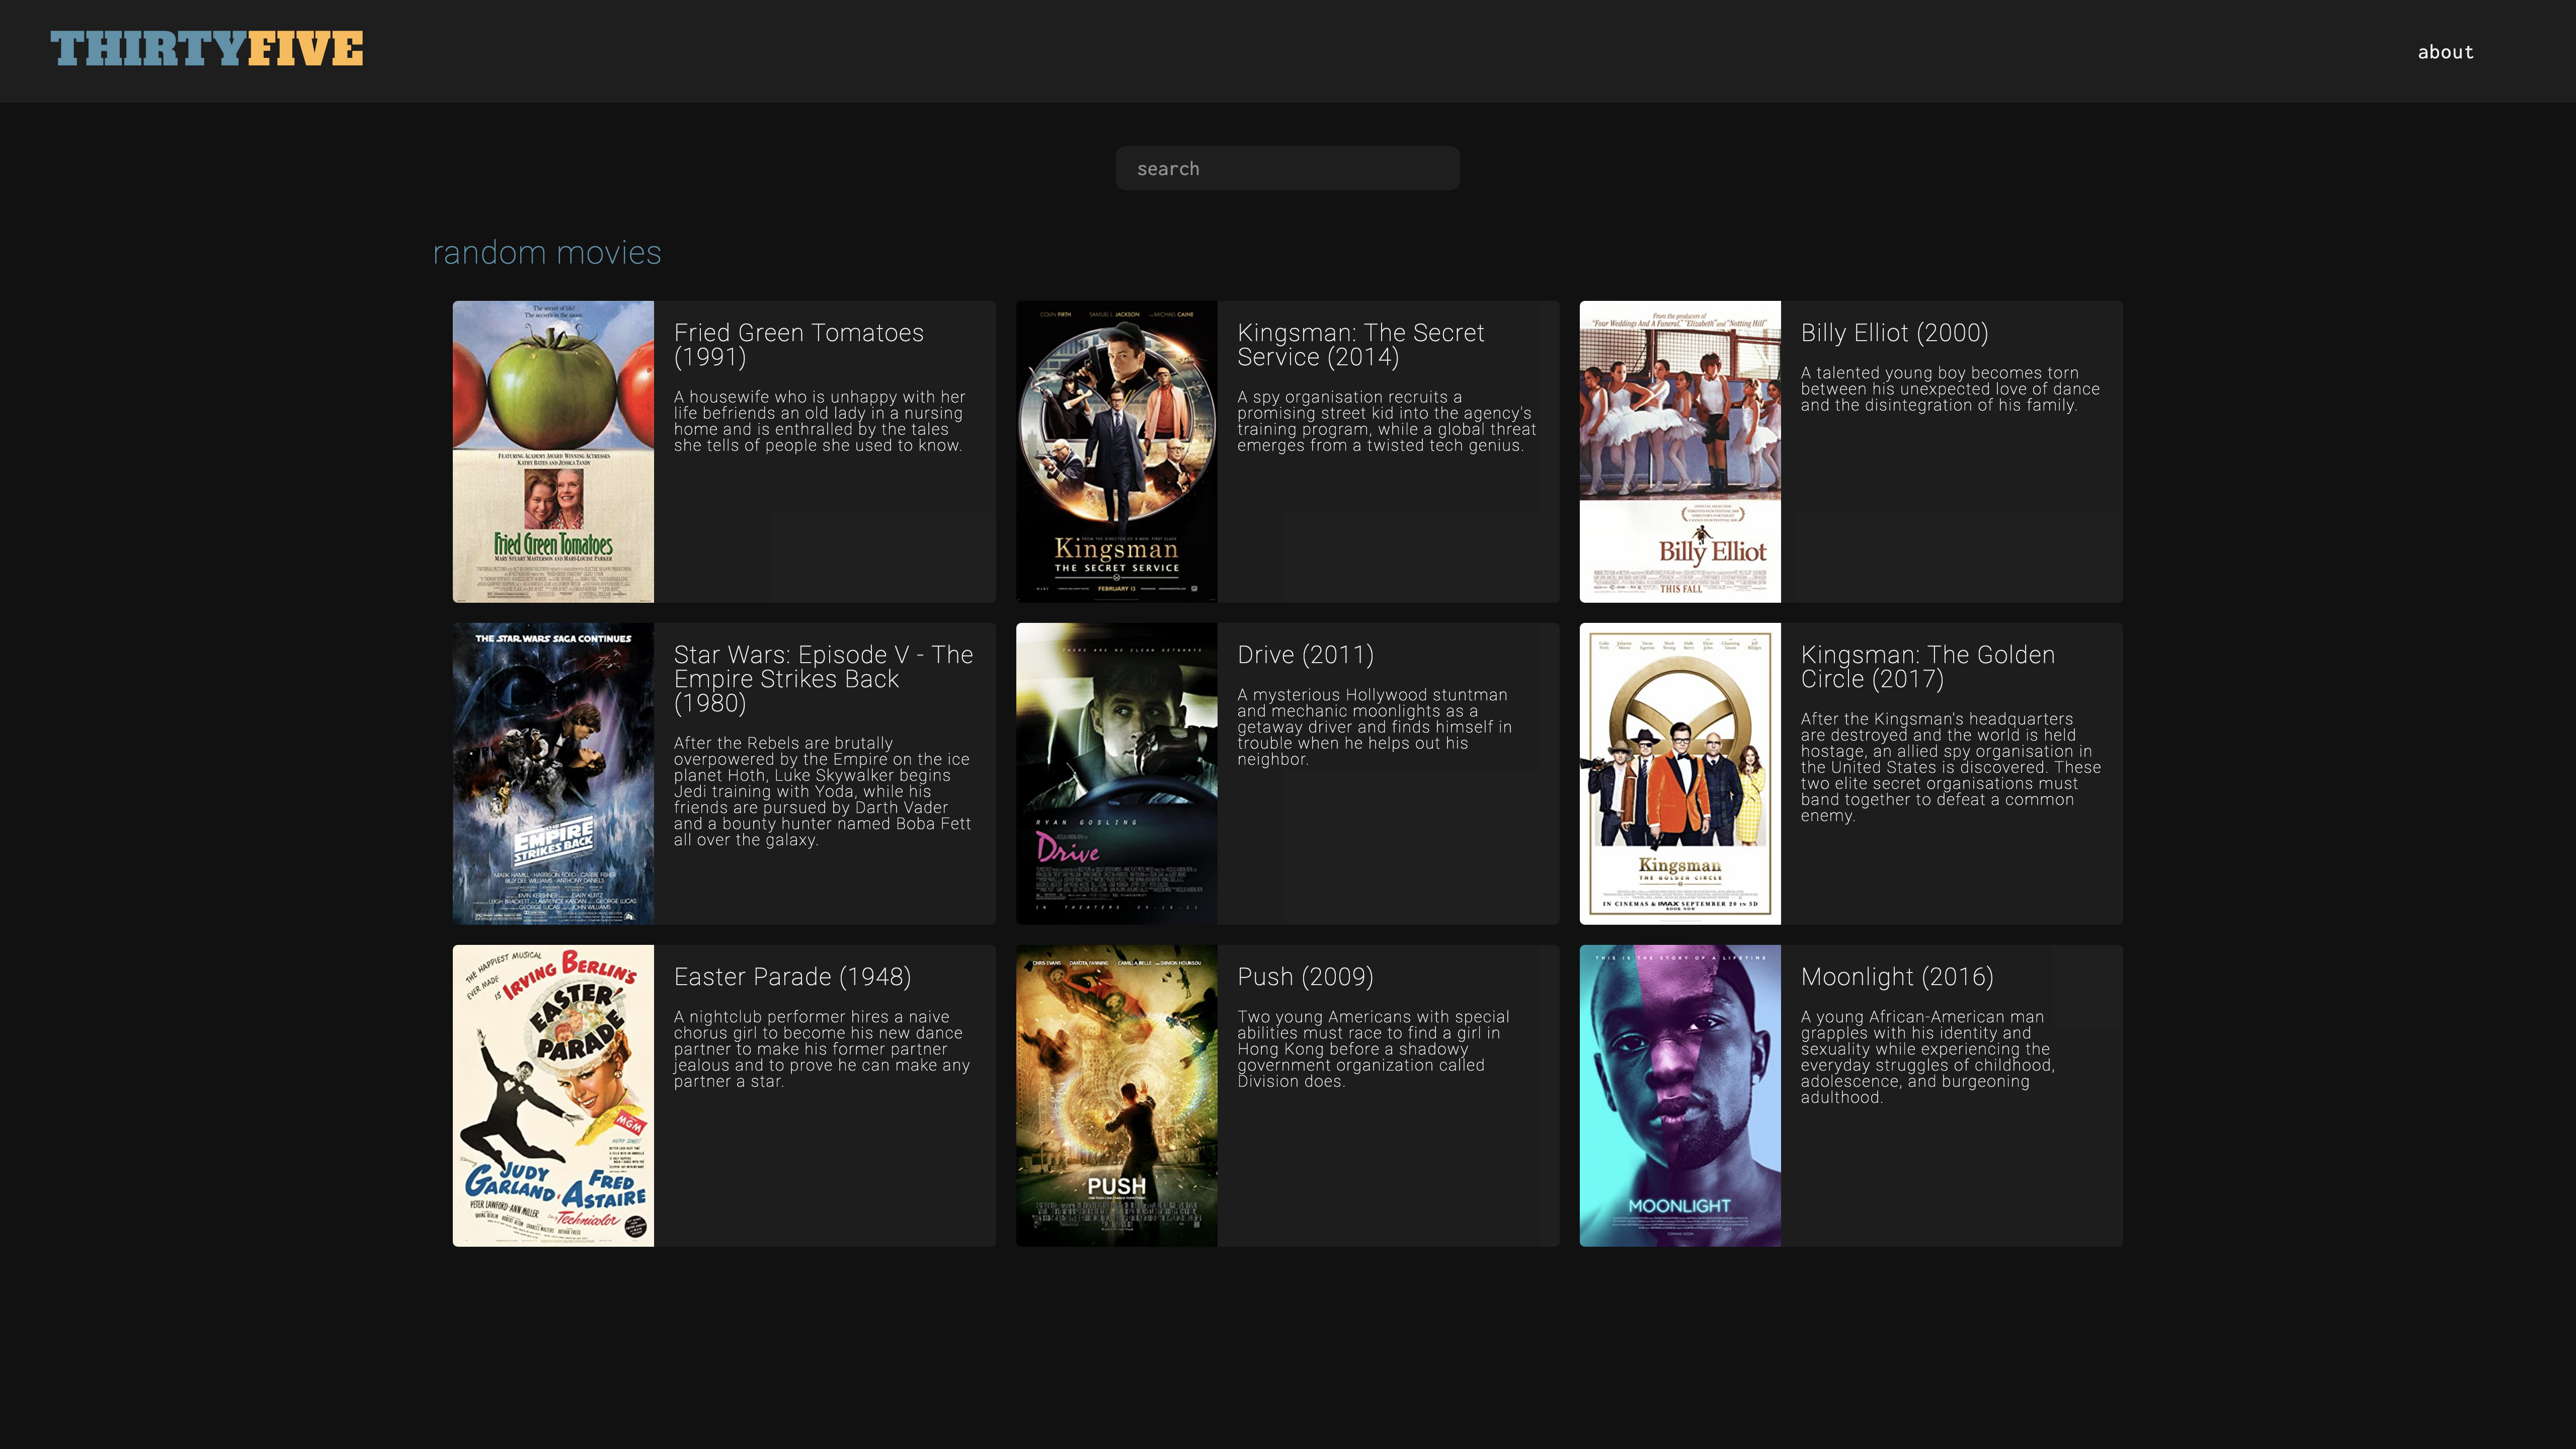
Task: Focus the search input field
Action: 1287,168
